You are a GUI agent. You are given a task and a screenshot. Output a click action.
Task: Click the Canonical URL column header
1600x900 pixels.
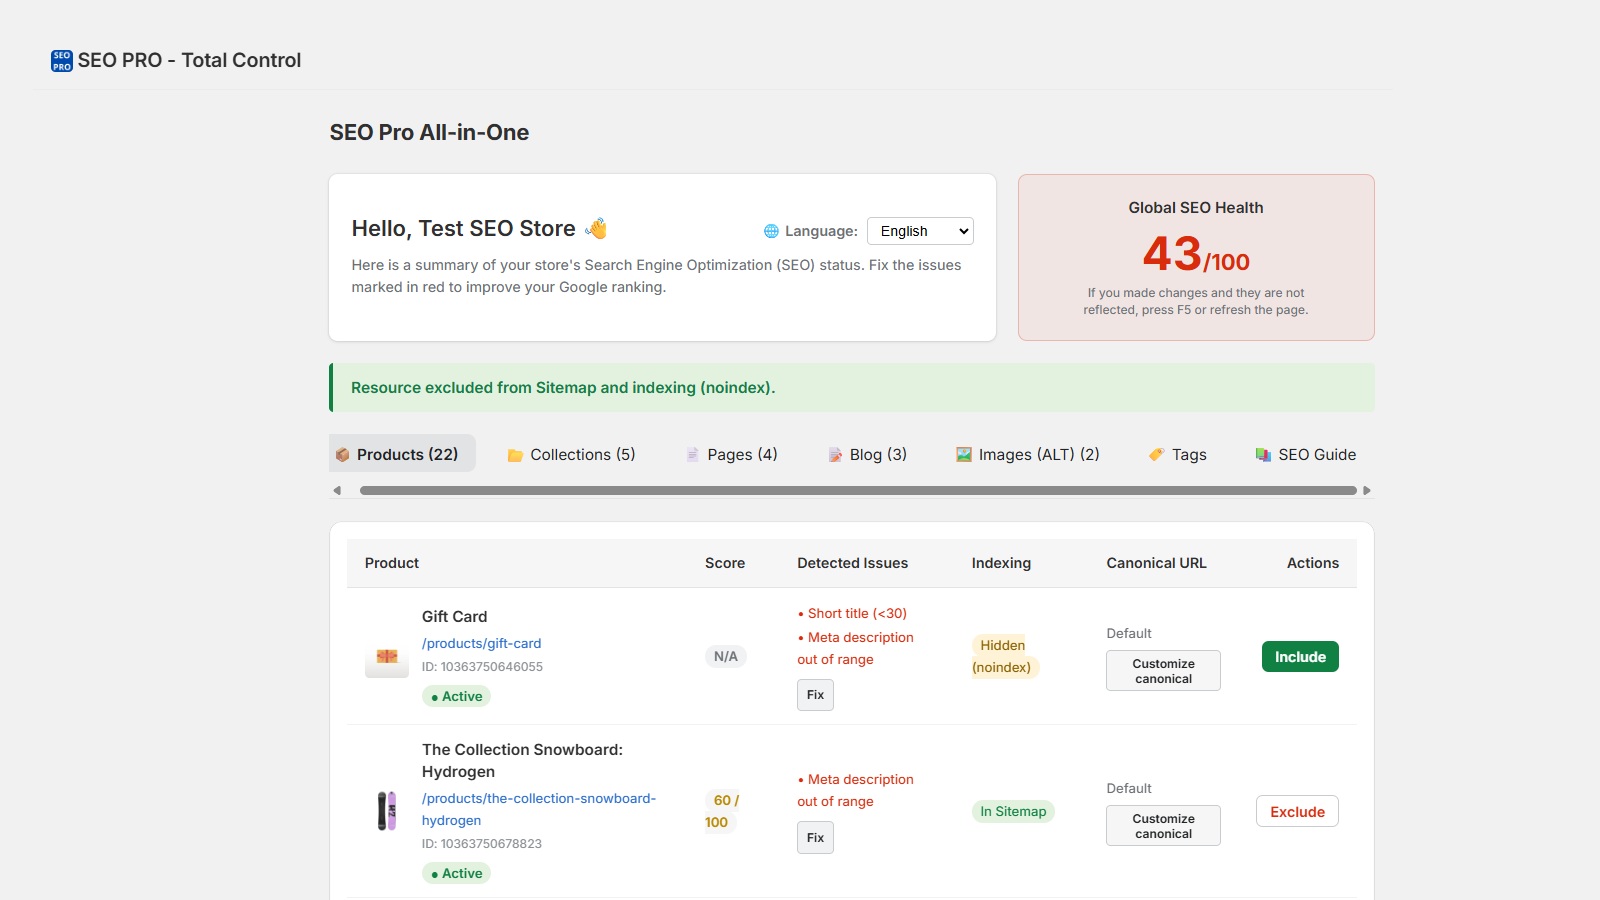[1156, 563]
